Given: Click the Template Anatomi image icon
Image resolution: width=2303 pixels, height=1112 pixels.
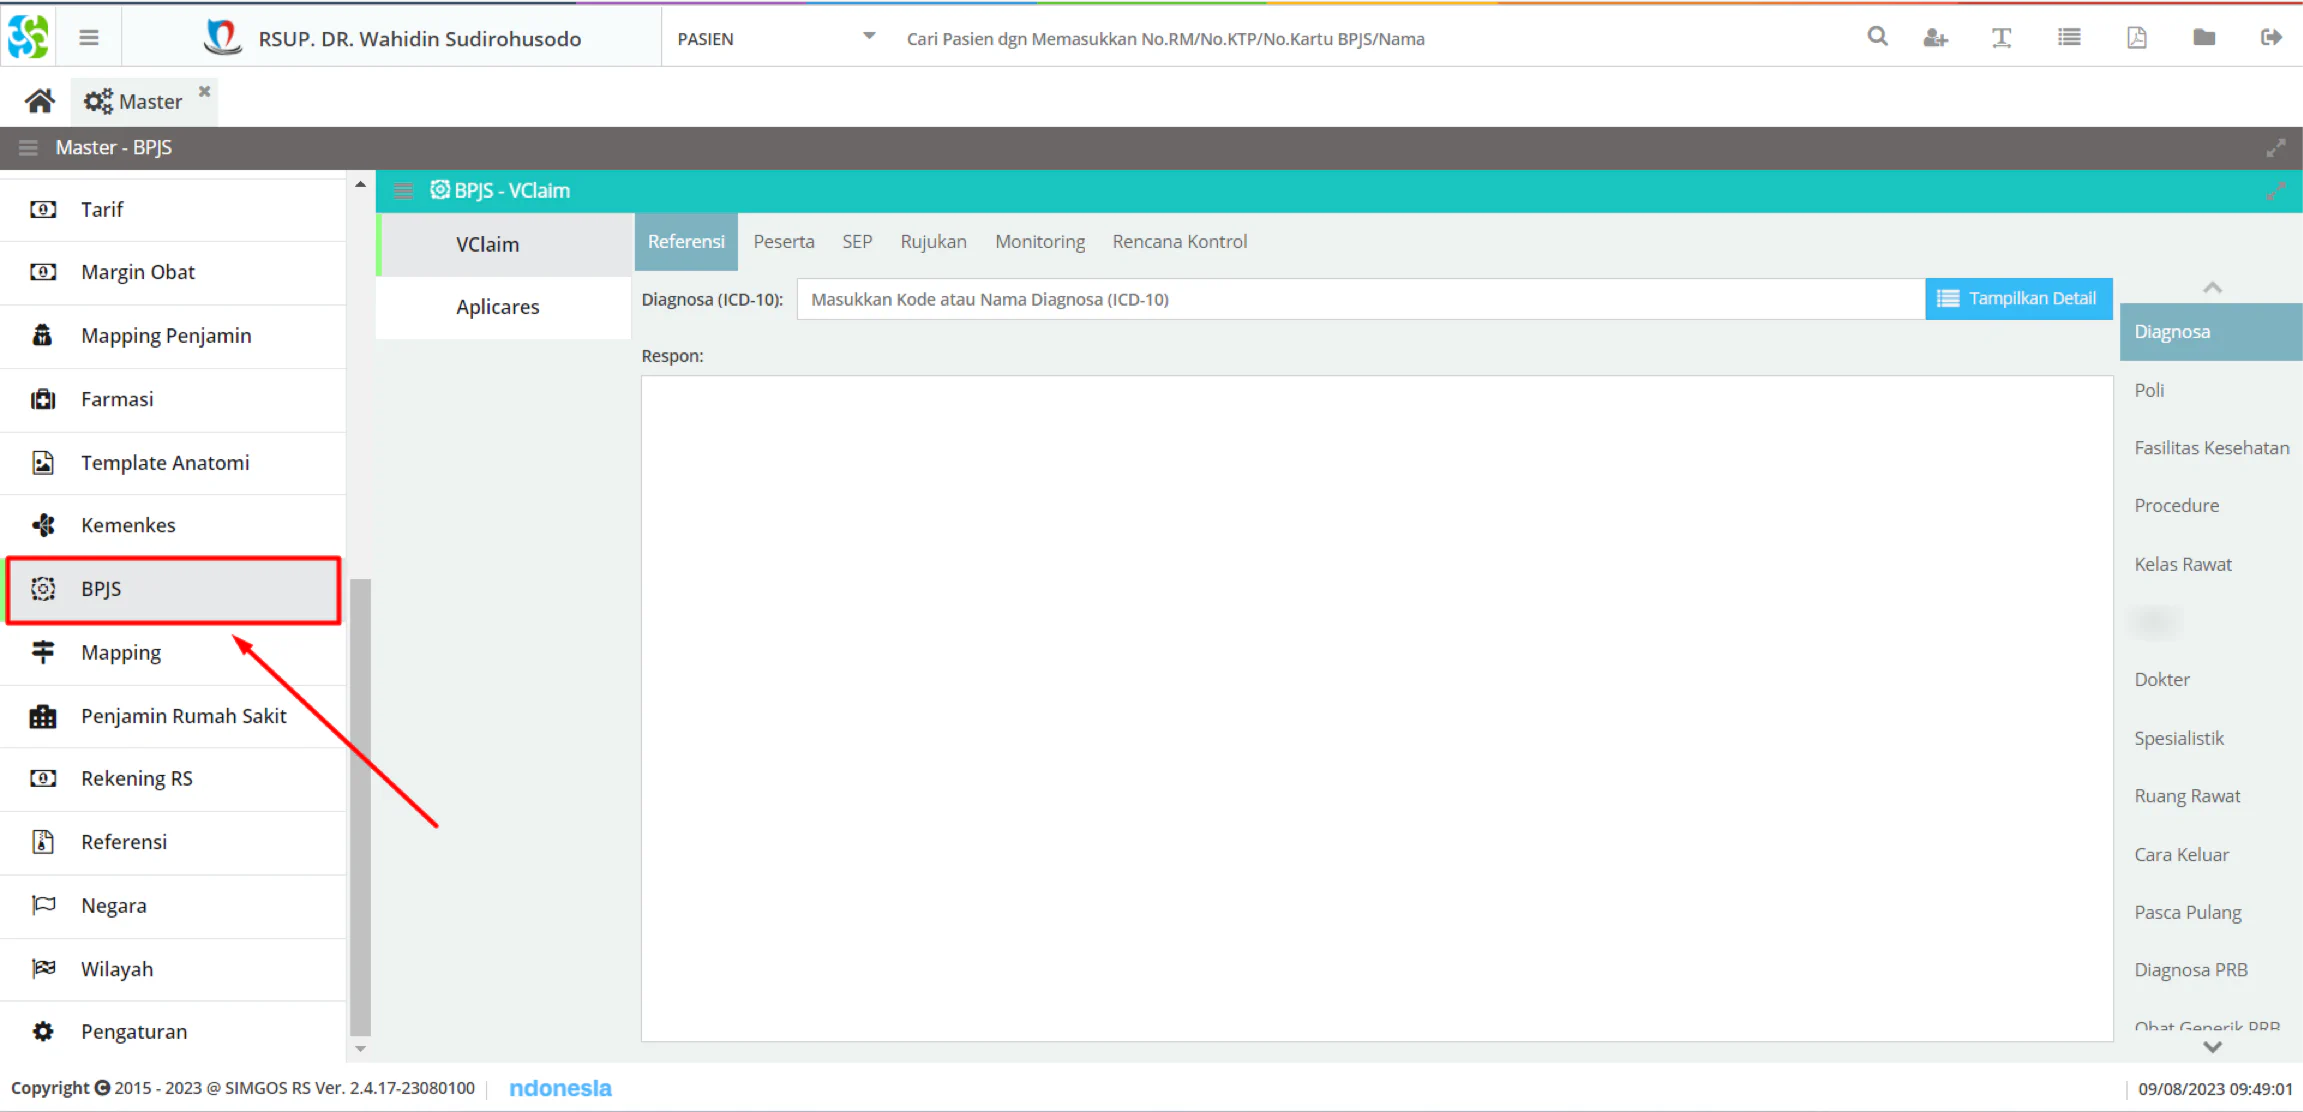Looking at the screenshot, I should click(x=43, y=463).
